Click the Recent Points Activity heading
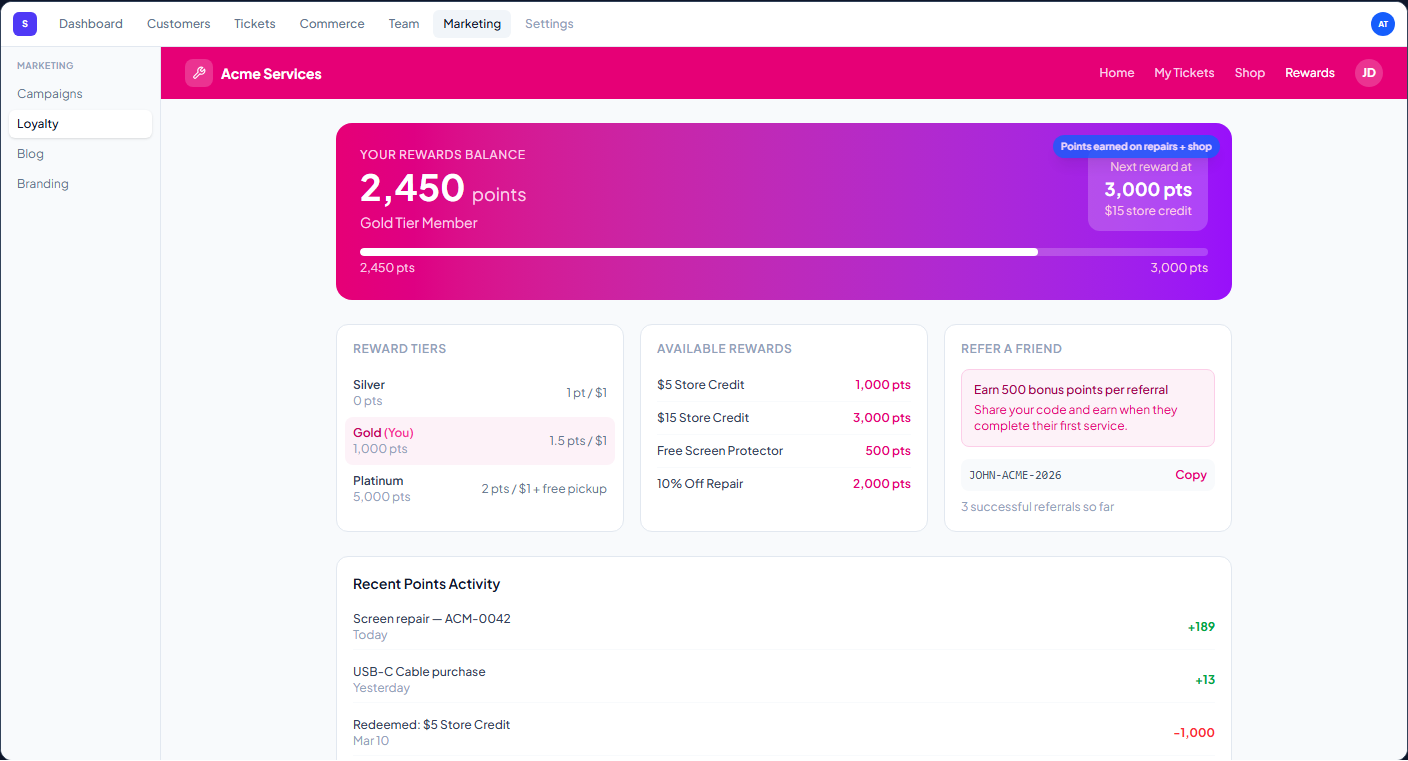Image resolution: width=1408 pixels, height=761 pixels. click(x=426, y=584)
